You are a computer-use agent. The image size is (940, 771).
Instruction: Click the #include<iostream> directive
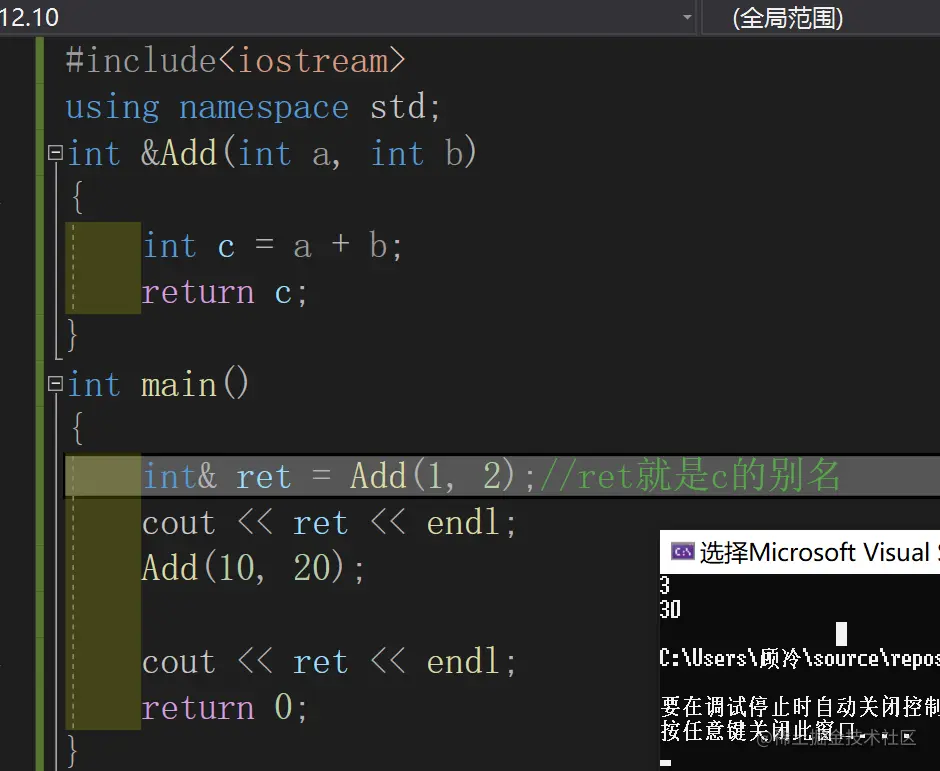coord(234,60)
